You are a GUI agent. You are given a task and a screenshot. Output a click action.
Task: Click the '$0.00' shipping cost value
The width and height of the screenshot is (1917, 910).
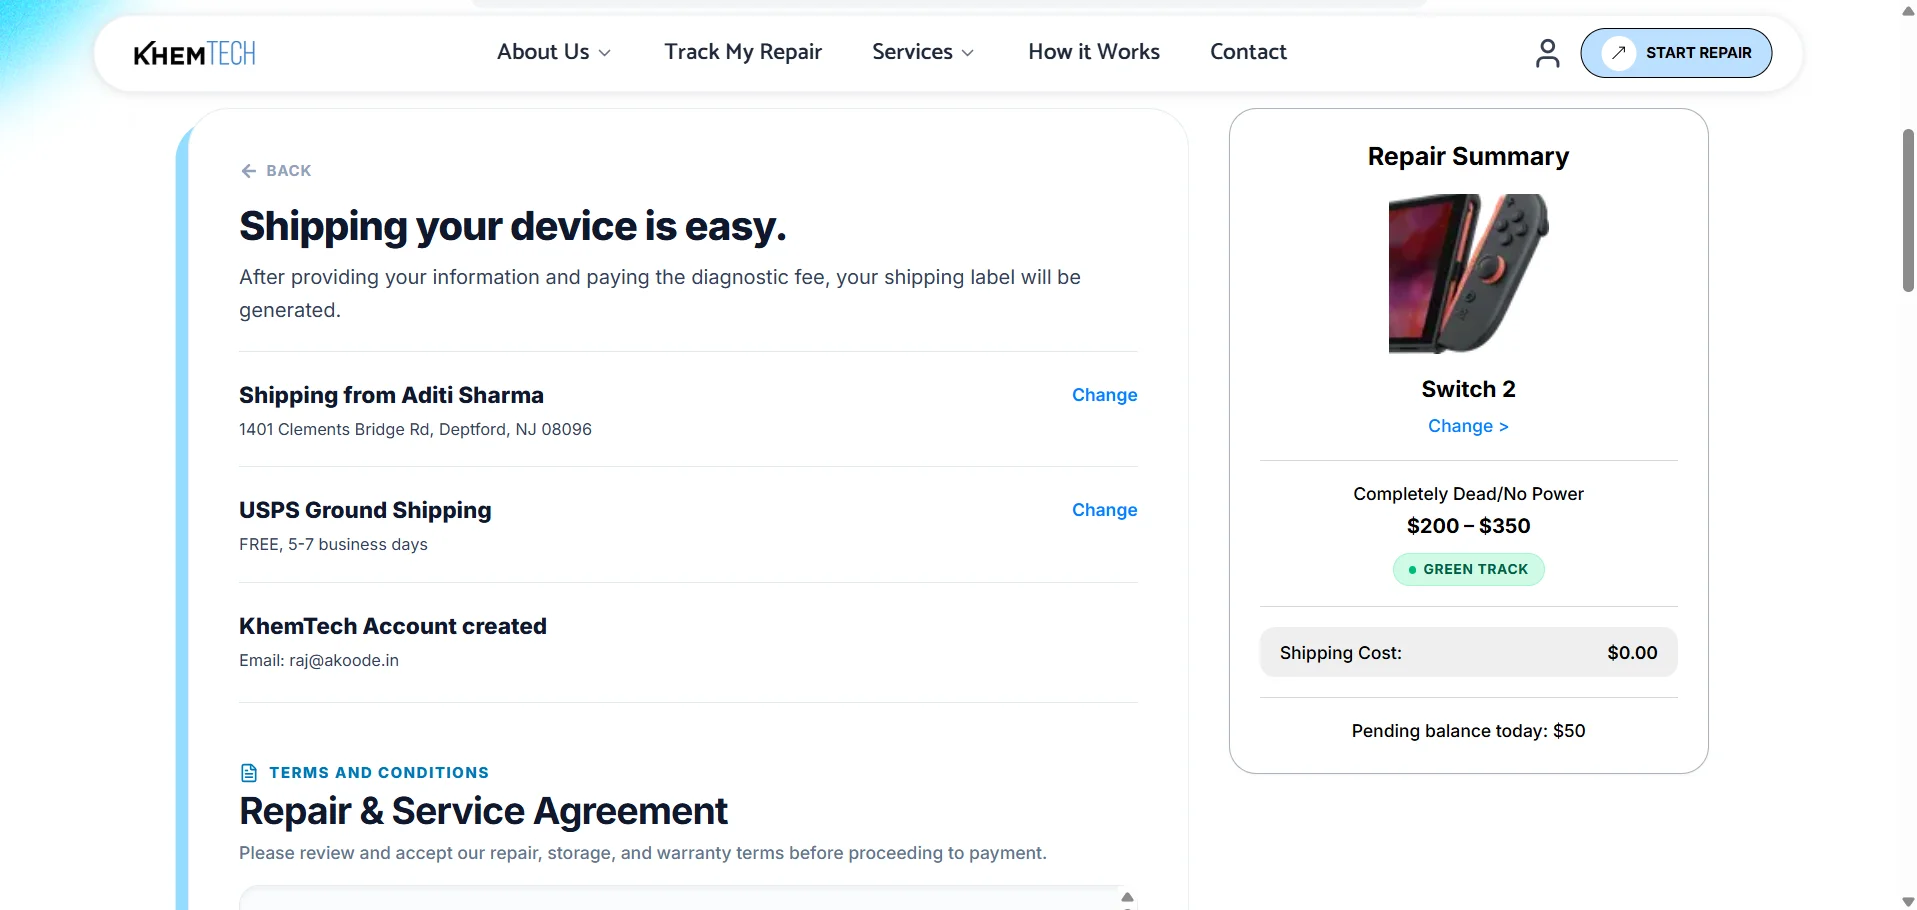(x=1632, y=653)
